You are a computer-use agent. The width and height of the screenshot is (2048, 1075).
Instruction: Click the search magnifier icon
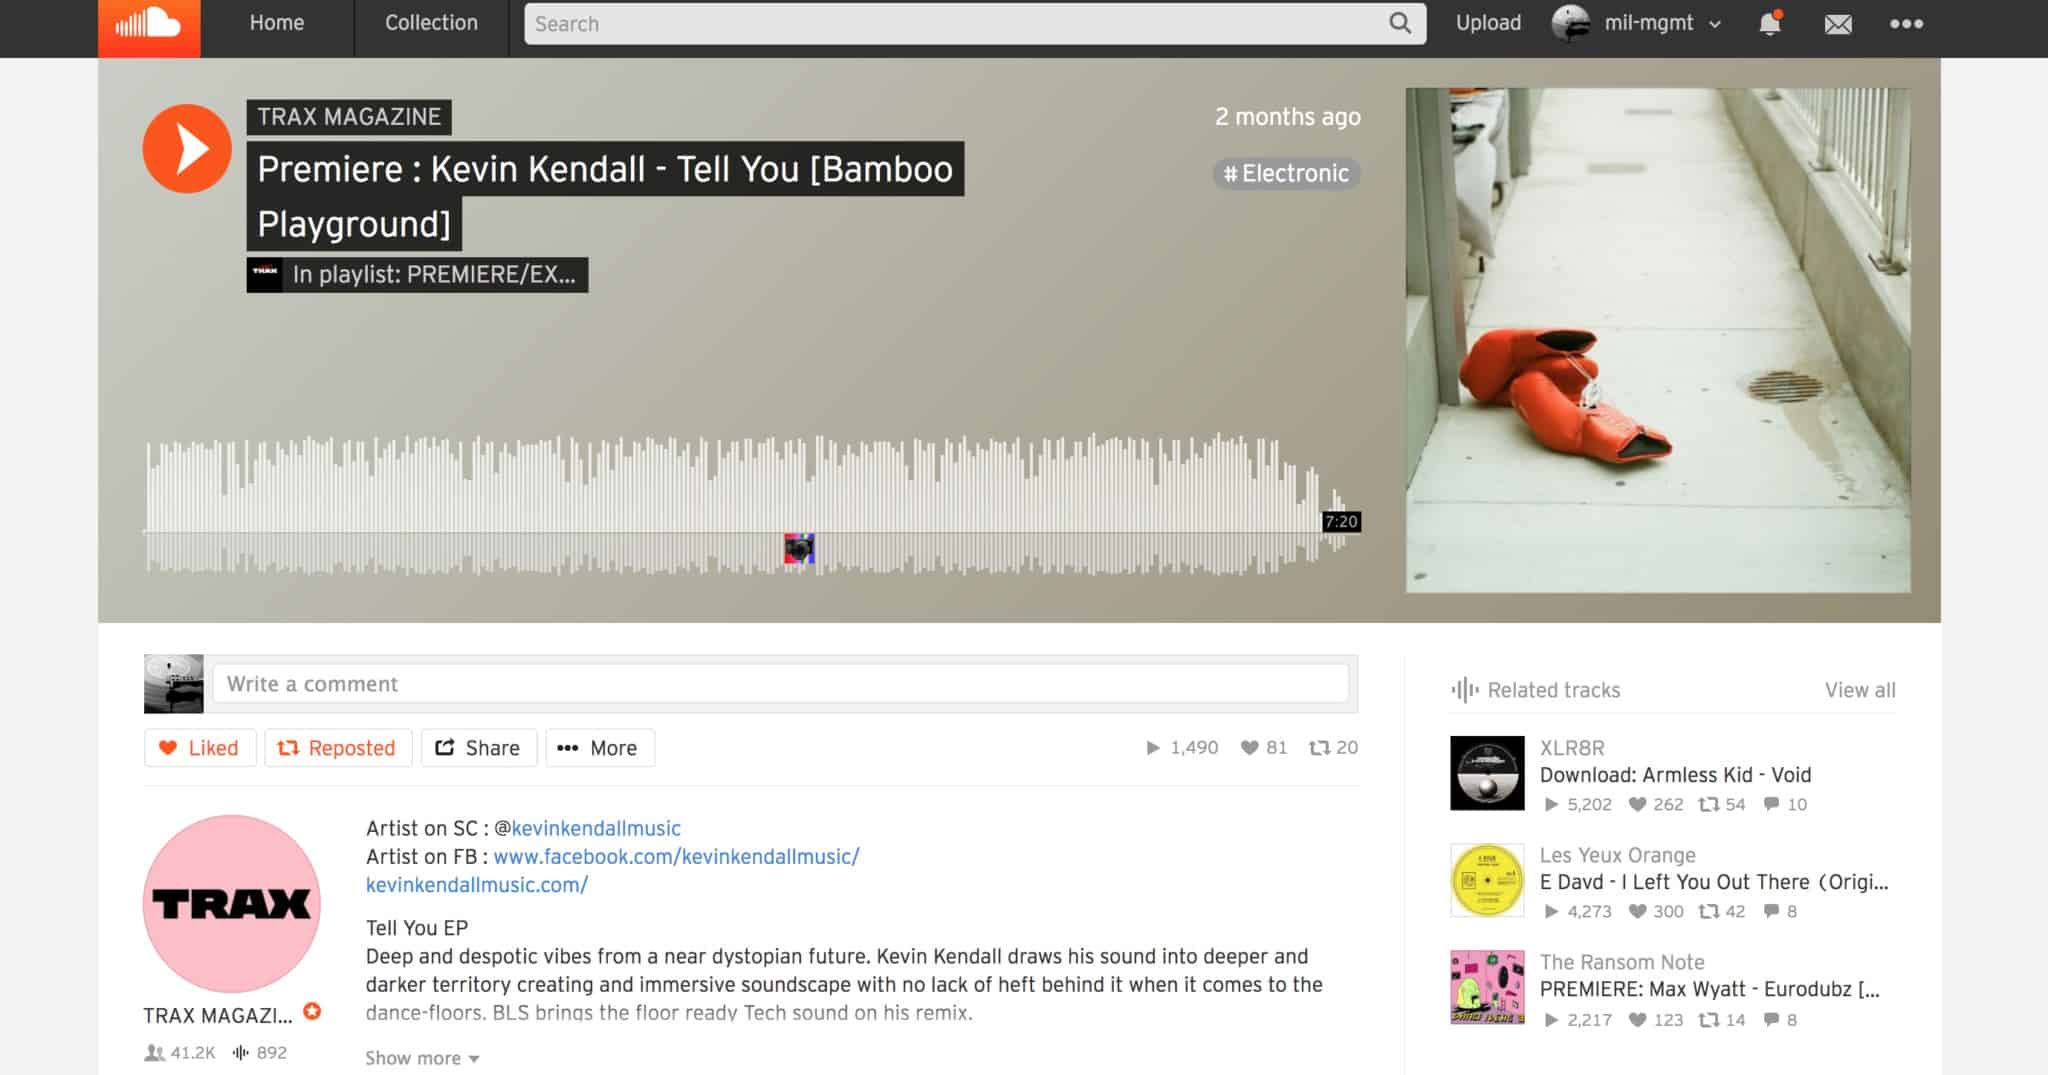tap(1400, 23)
